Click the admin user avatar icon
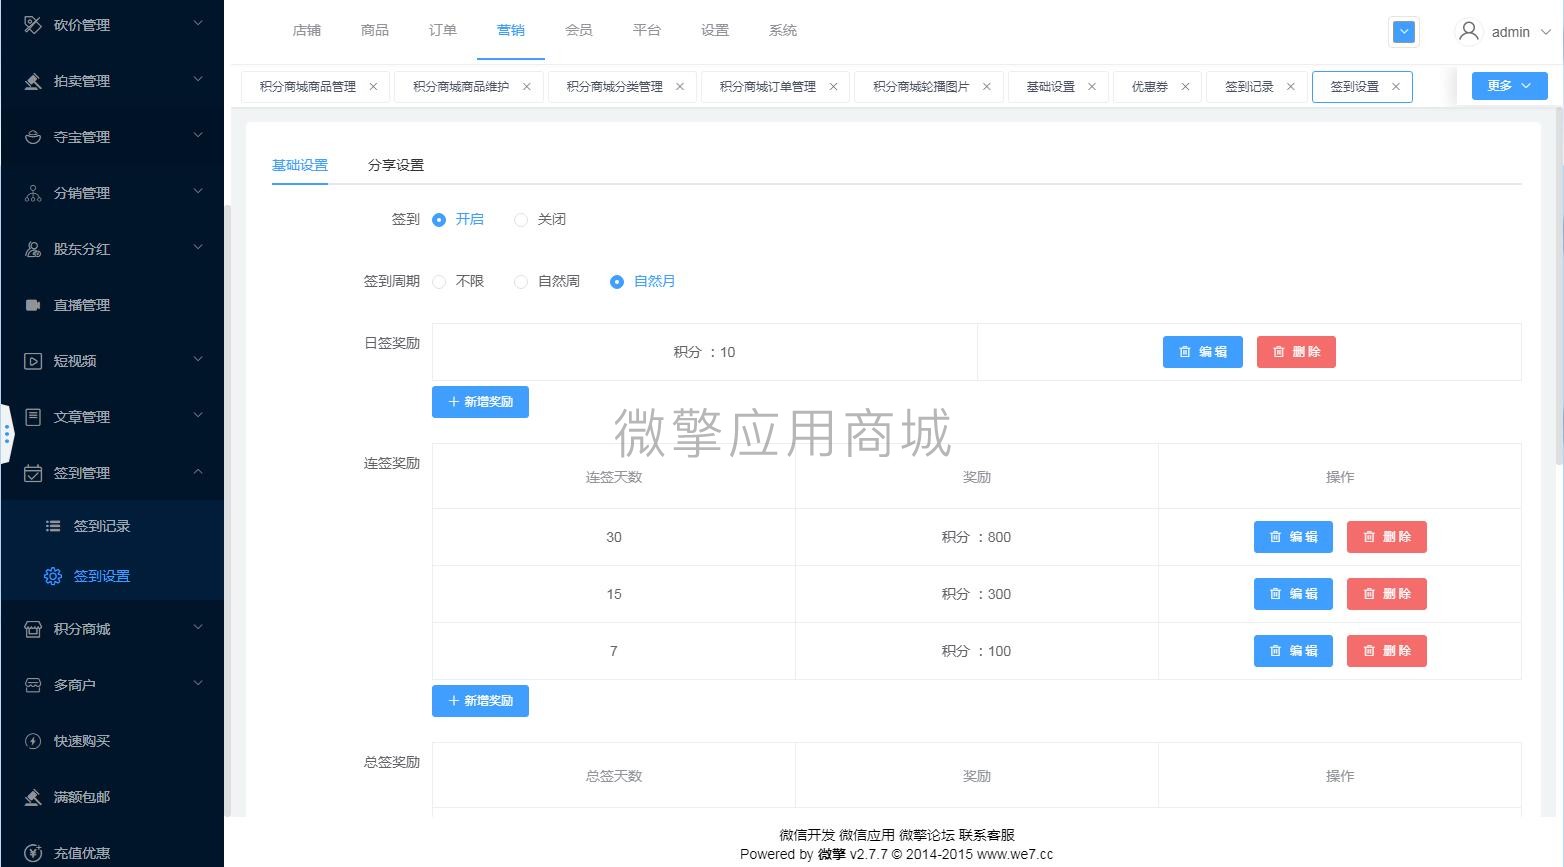 (1468, 31)
